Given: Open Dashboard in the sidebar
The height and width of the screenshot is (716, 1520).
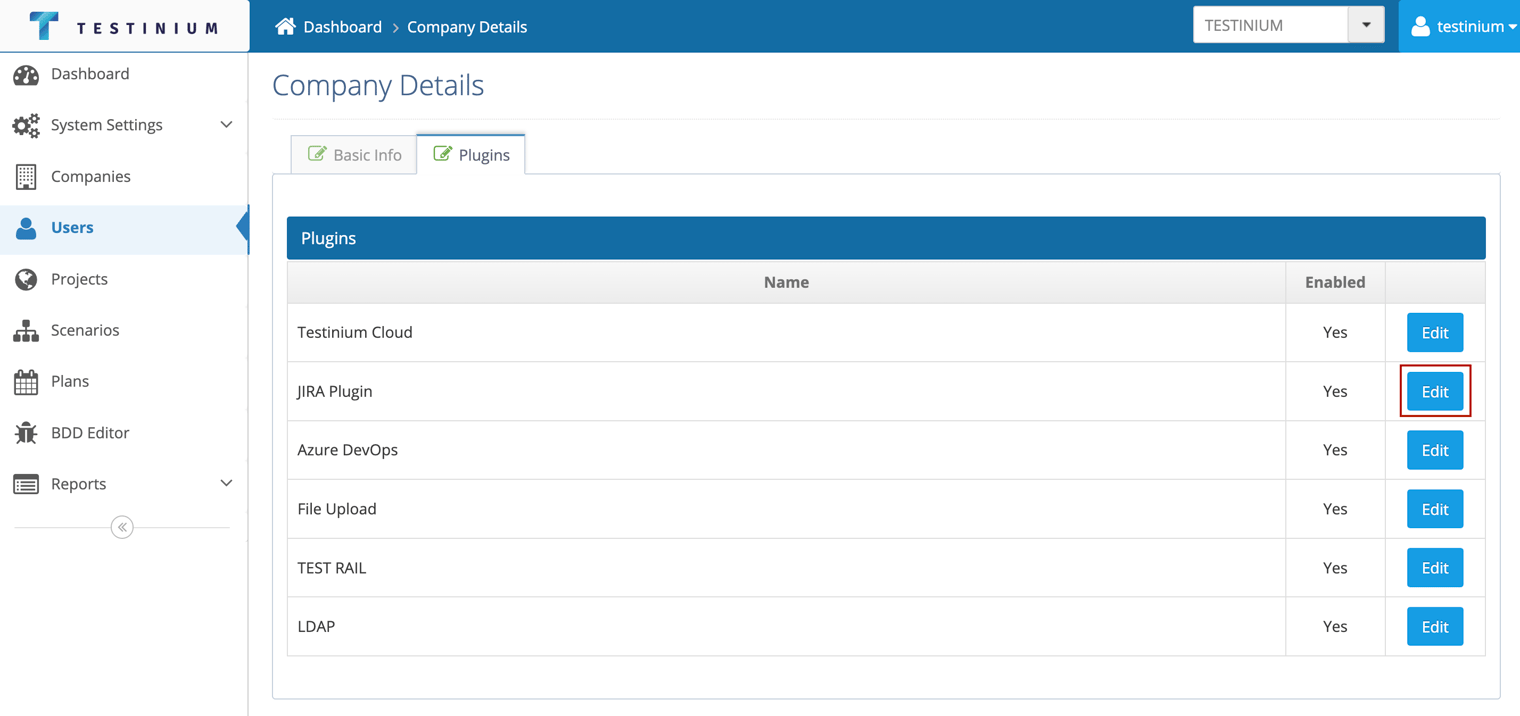Looking at the screenshot, I should tap(124, 74).
